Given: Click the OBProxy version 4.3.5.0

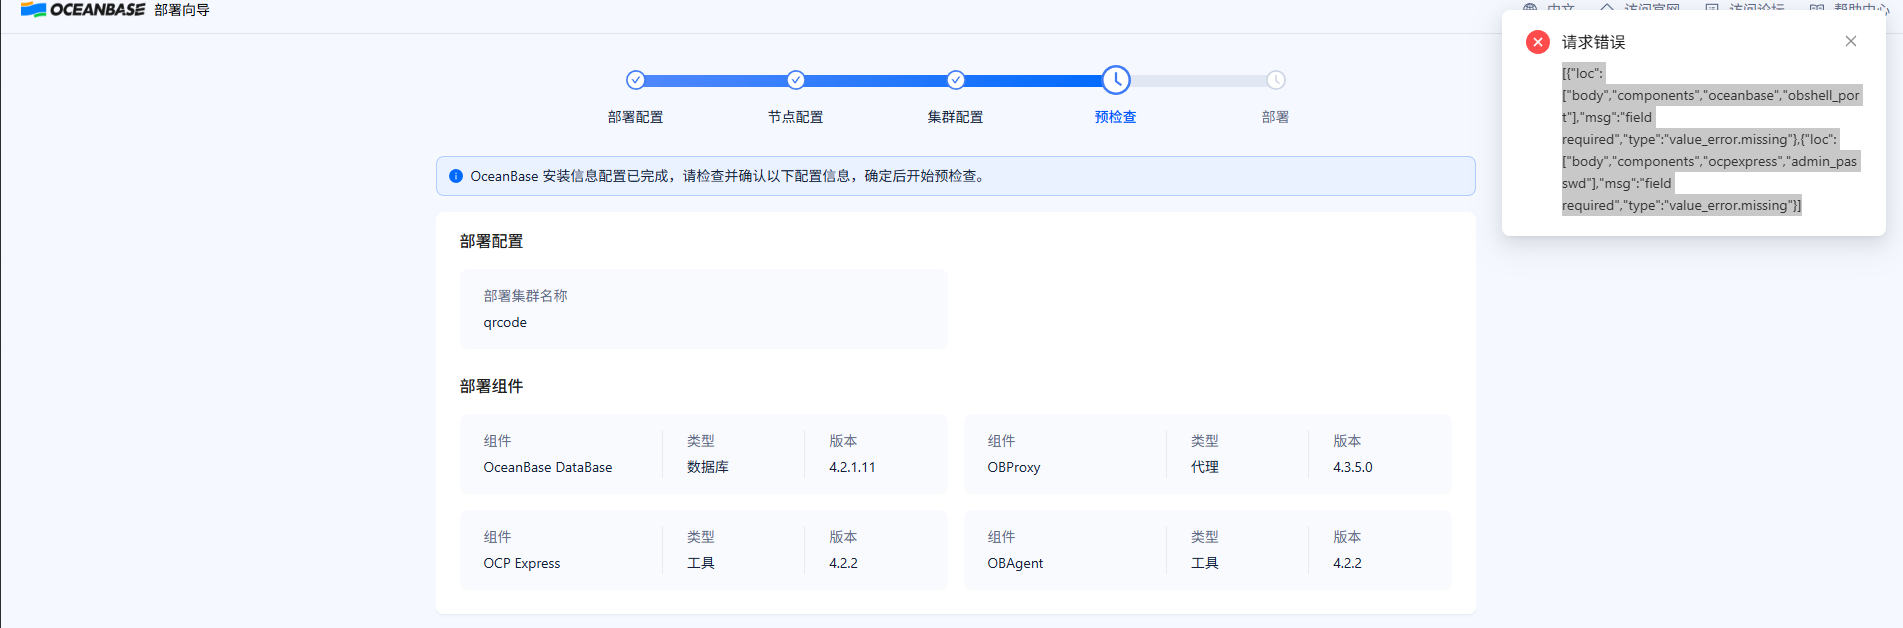Looking at the screenshot, I should (x=1352, y=467).
